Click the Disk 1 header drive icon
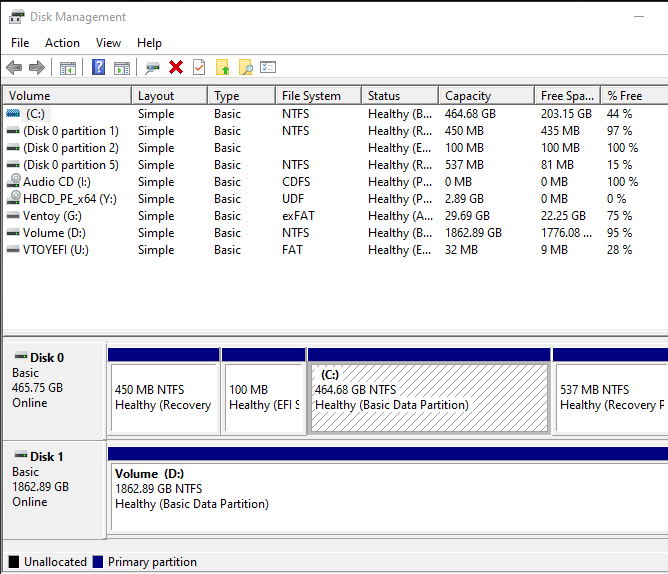Image resolution: width=668 pixels, height=574 pixels. (21, 455)
